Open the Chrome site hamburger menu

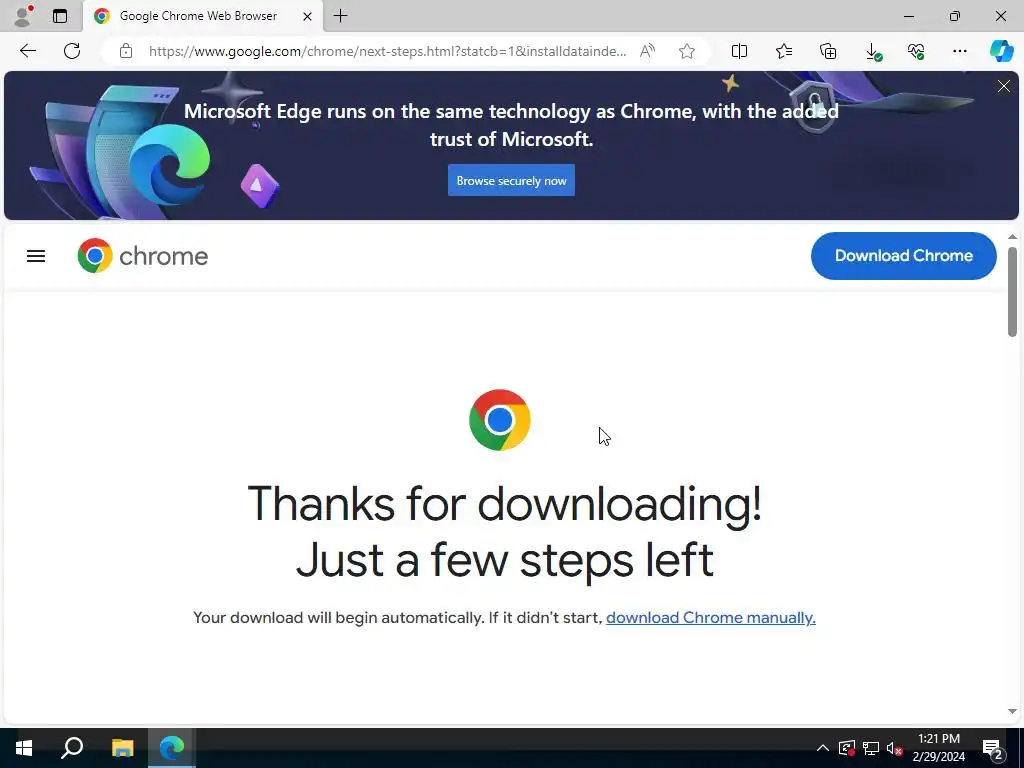click(x=36, y=256)
